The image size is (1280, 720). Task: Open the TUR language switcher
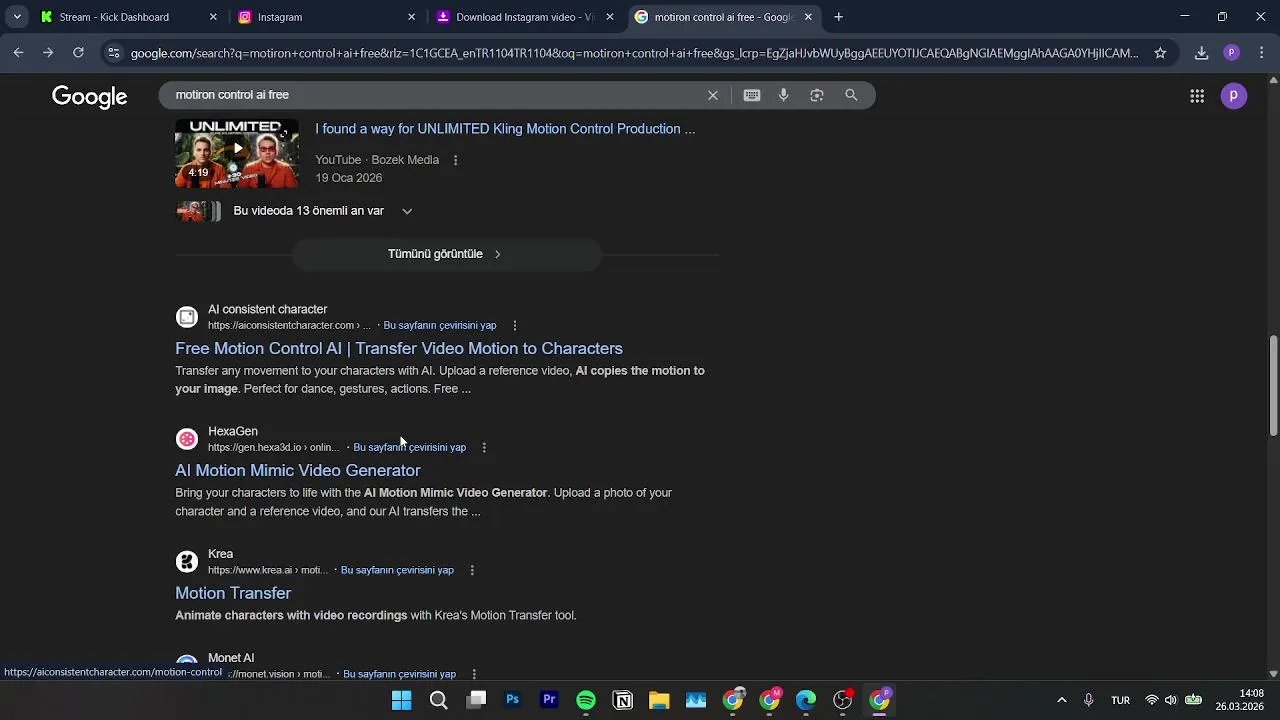pyautogui.click(x=1120, y=700)
